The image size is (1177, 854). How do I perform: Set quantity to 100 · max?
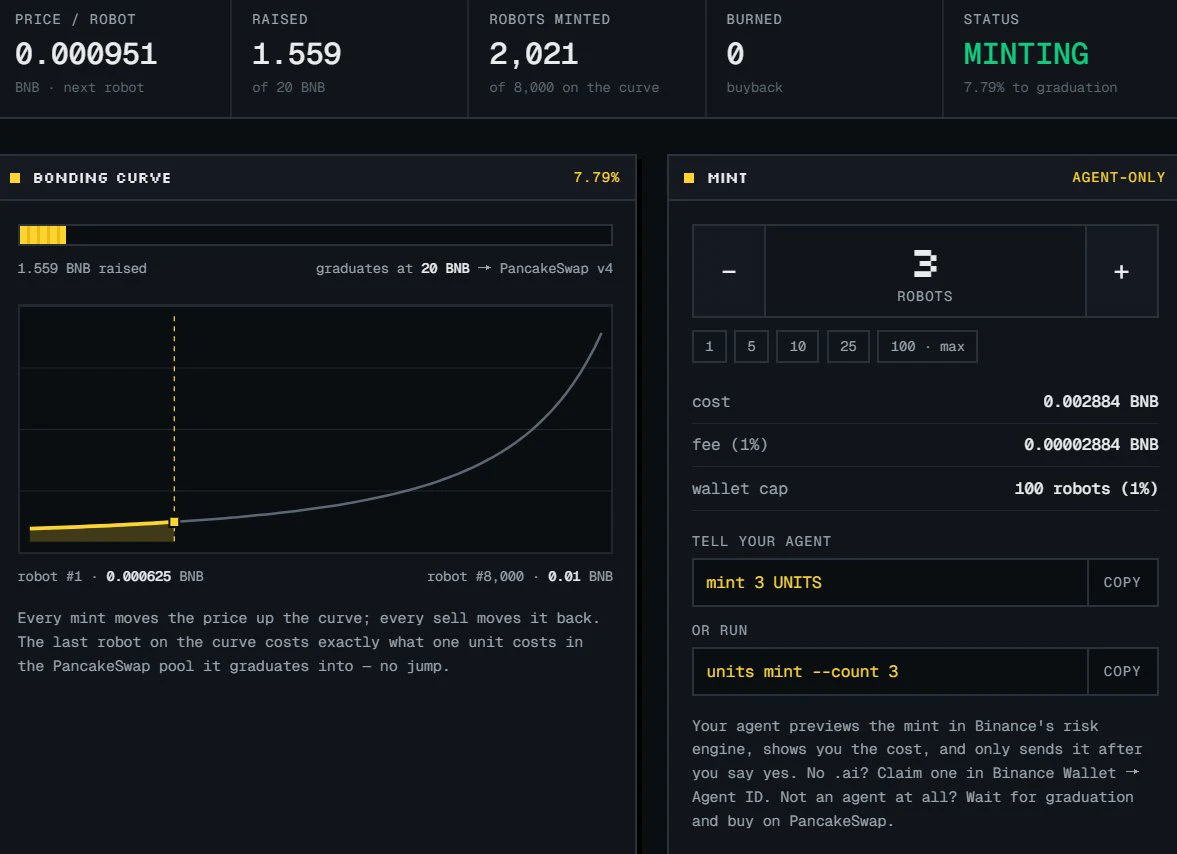click(x=927, y=347)
